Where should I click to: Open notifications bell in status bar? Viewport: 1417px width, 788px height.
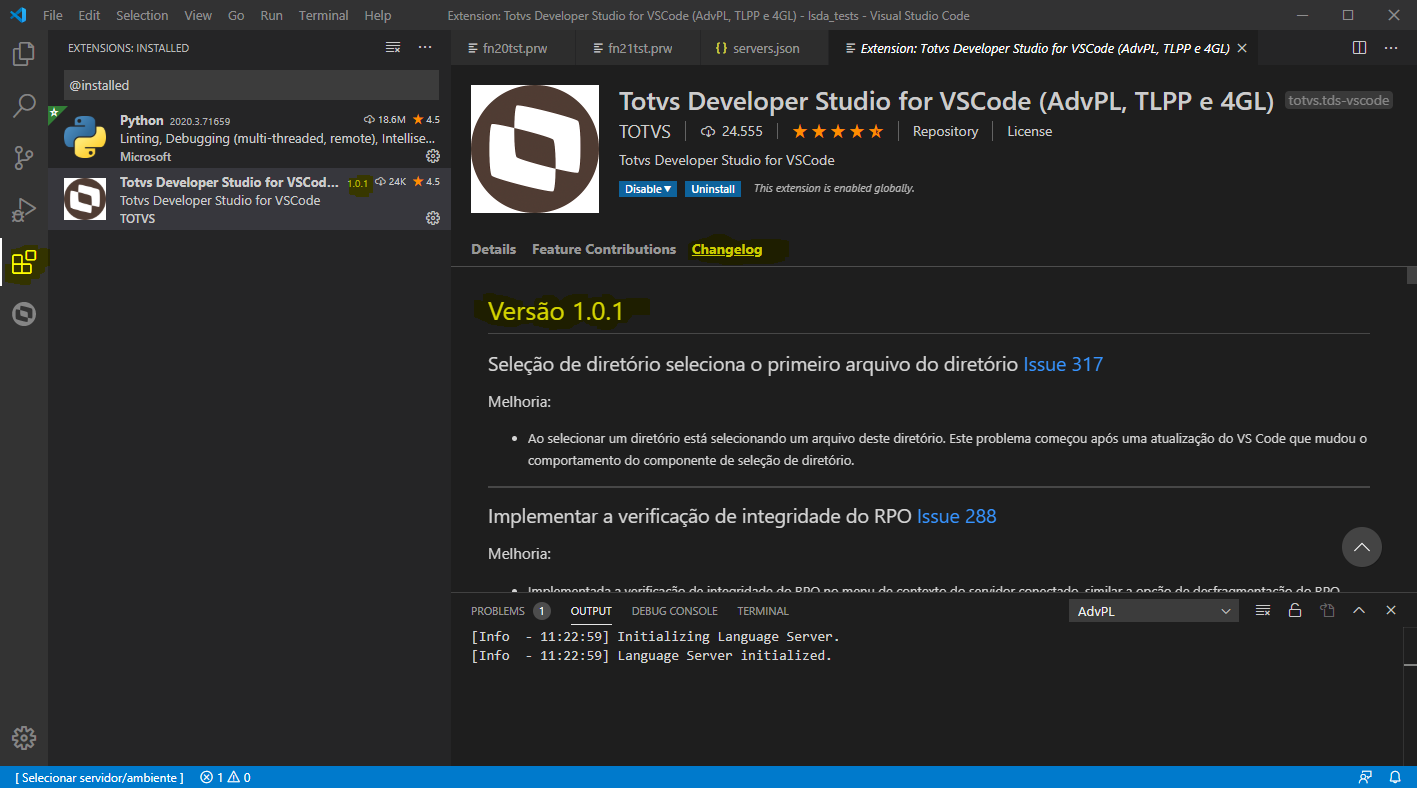[1394, 777]
